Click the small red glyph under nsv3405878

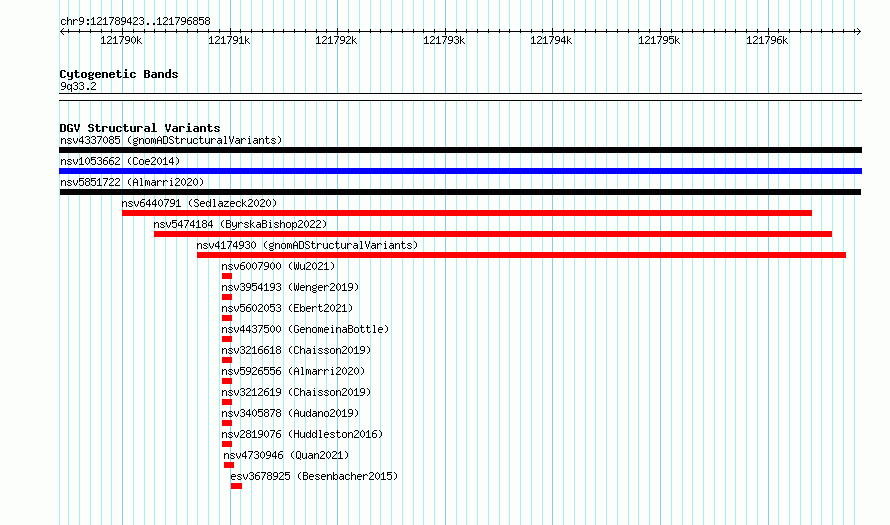point(227,423)
